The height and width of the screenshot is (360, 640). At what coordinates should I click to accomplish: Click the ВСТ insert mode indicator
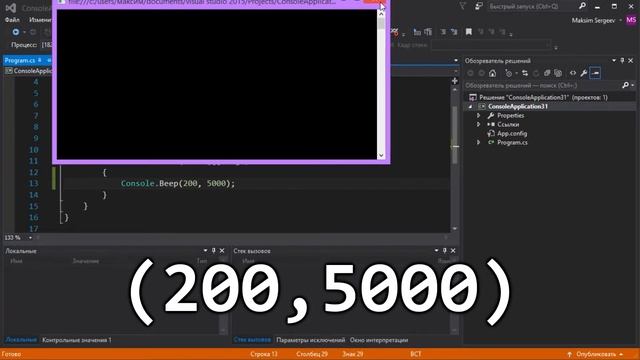416,354
